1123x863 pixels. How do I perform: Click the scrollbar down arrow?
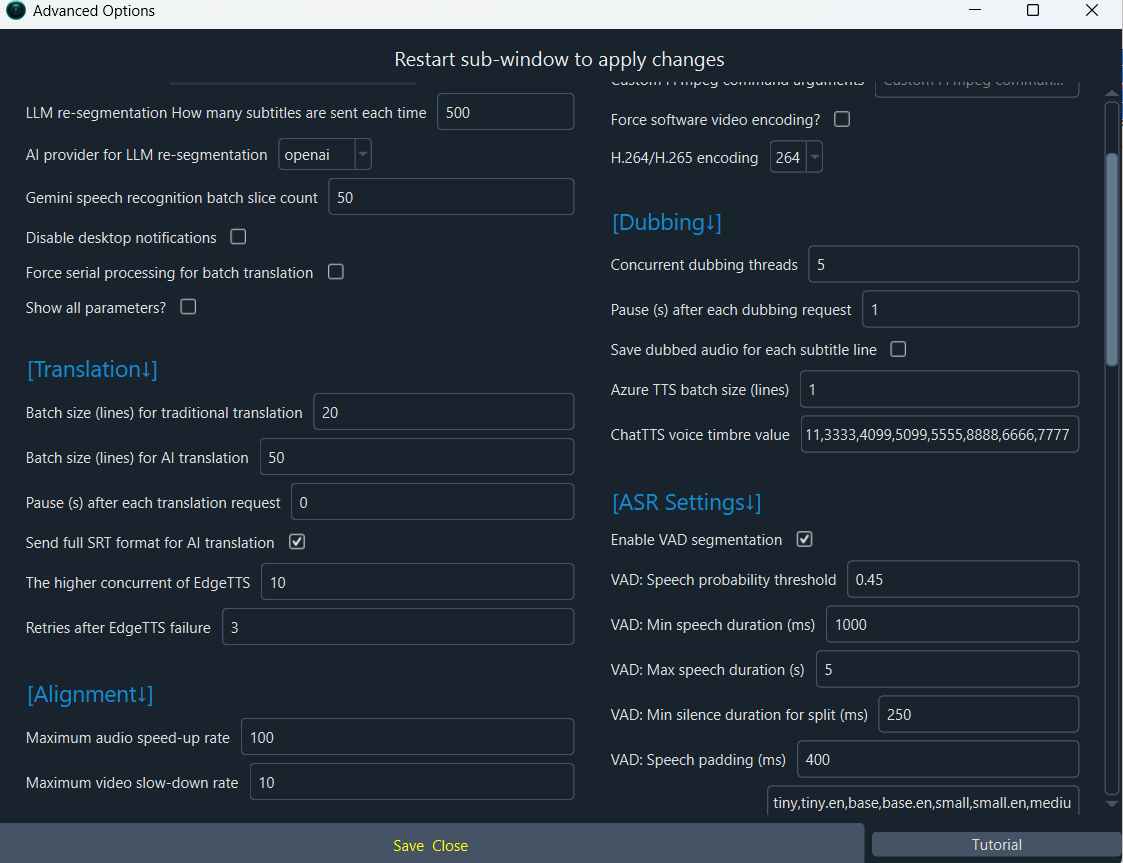[x=1111, y=803]
